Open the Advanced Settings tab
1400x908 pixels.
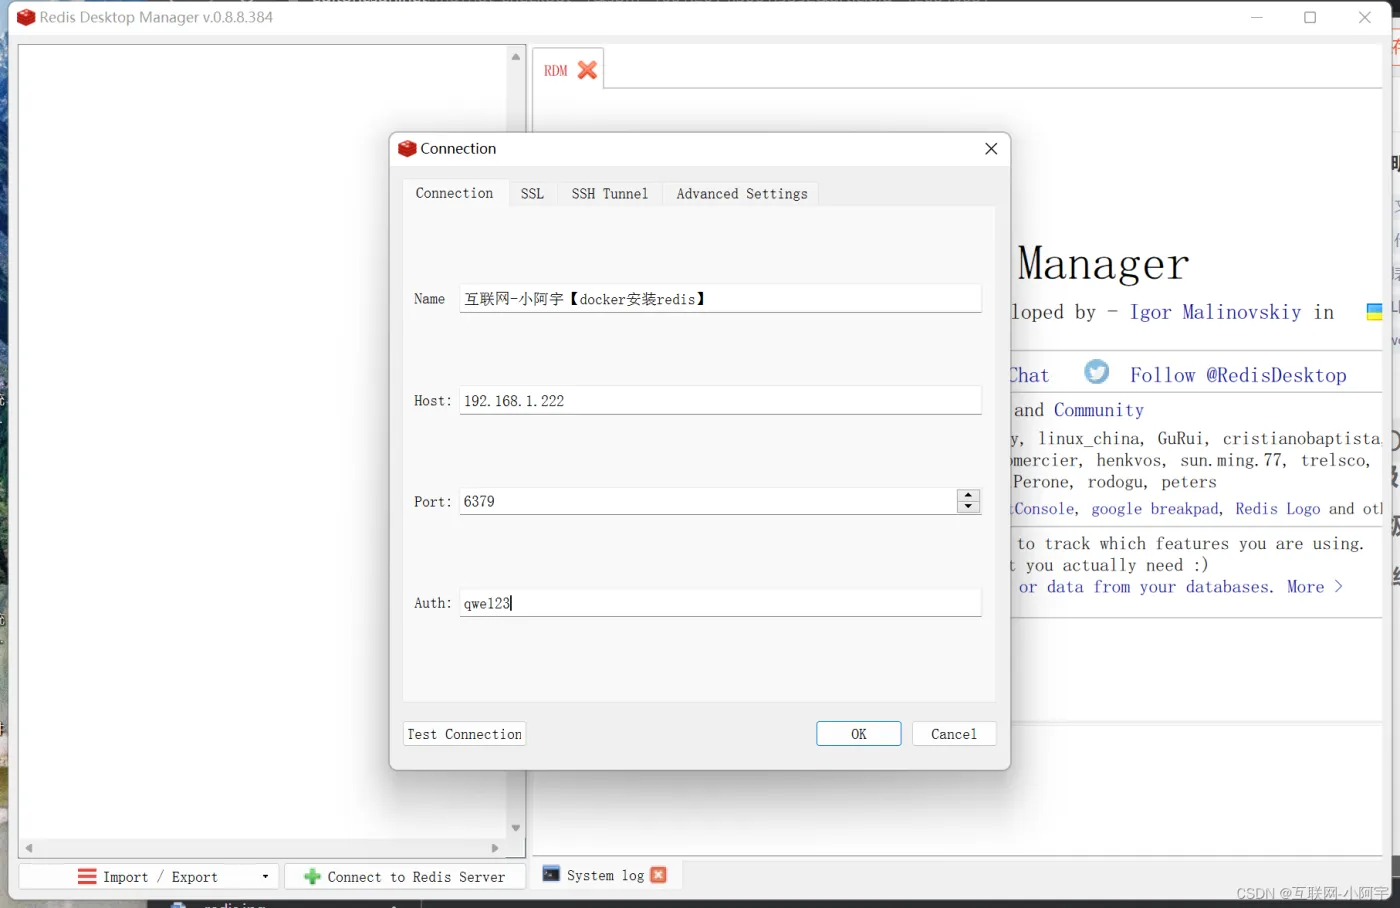click(x=742, y=194)
